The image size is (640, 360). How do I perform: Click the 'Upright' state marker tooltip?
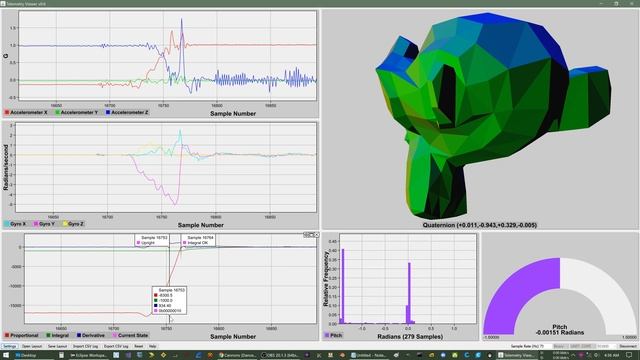pyautogui.click(x=151, y=240)
